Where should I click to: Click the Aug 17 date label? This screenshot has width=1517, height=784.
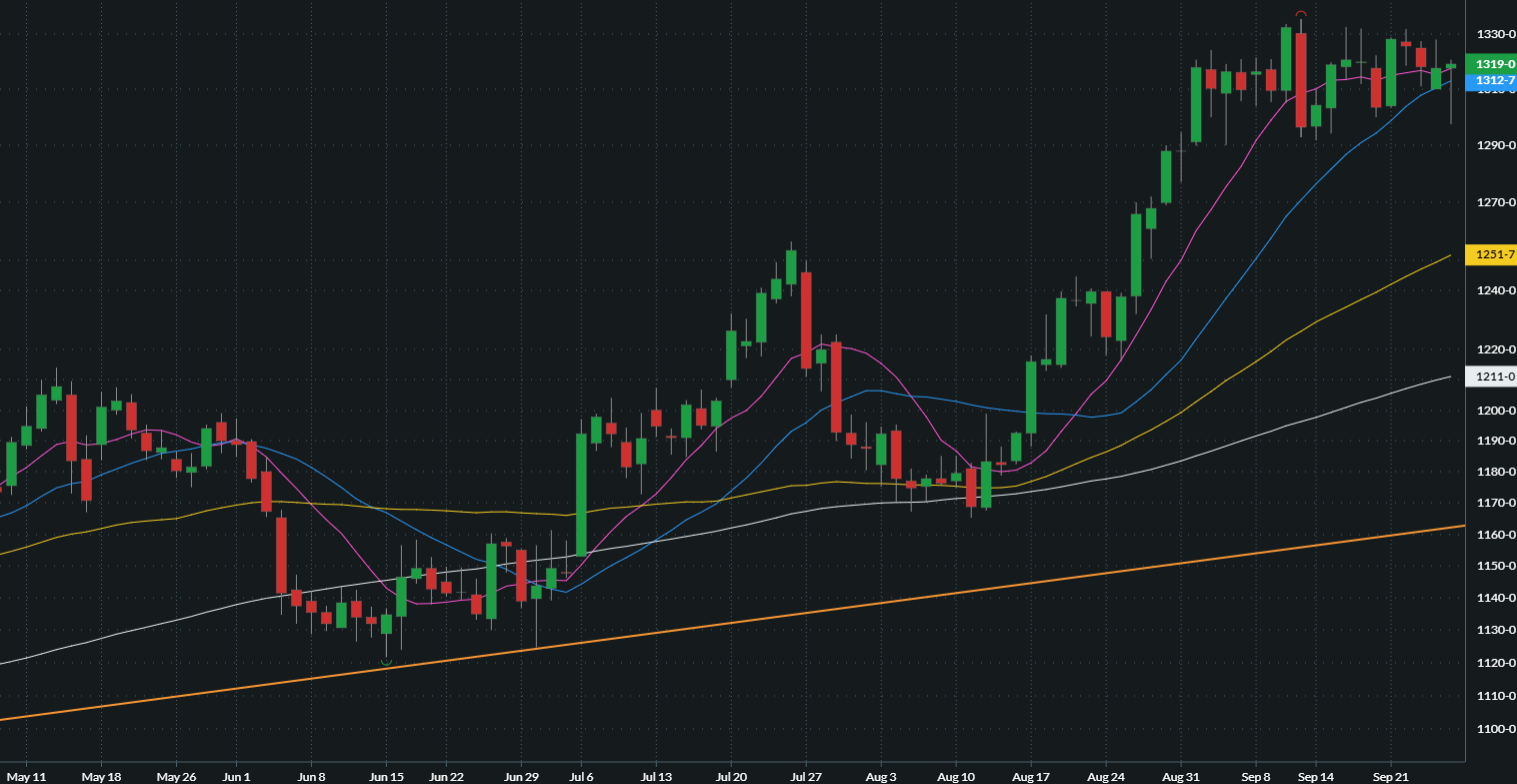click(x=1031, y=776)
